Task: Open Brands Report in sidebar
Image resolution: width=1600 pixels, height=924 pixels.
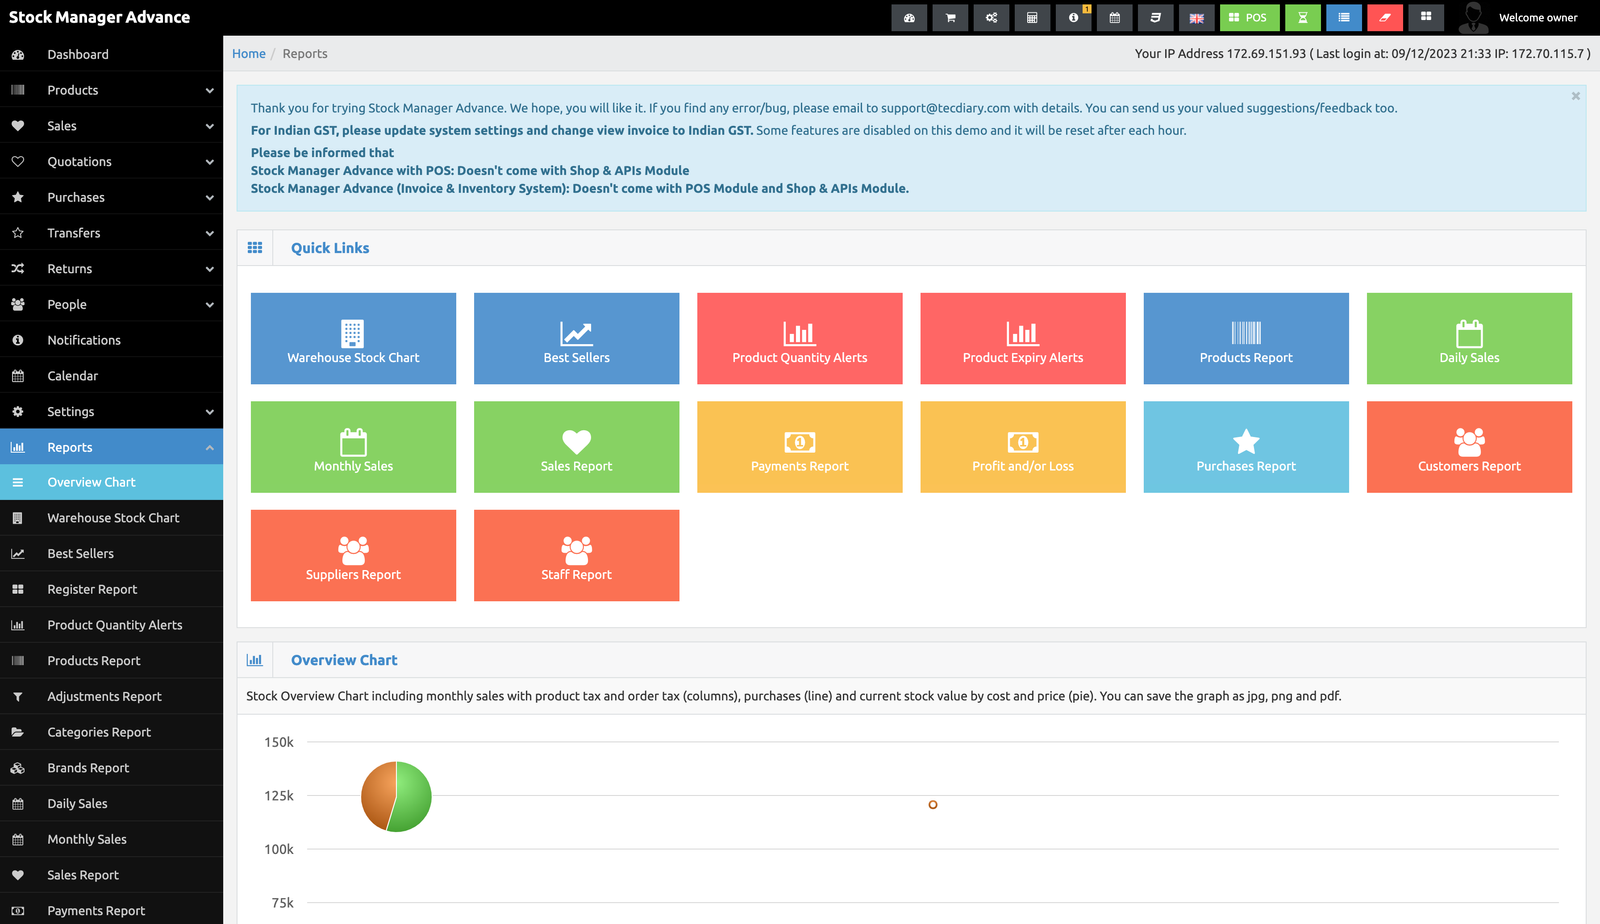Action: tap(111, 768)
